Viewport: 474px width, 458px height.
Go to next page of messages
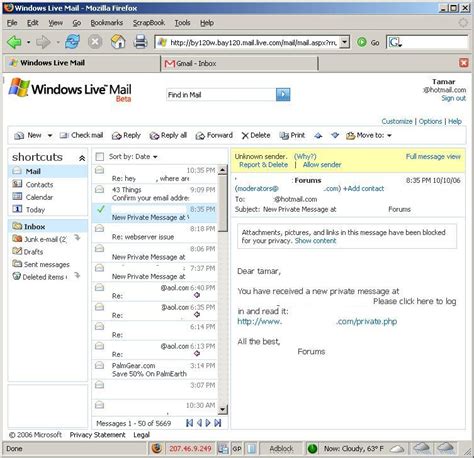208,423
